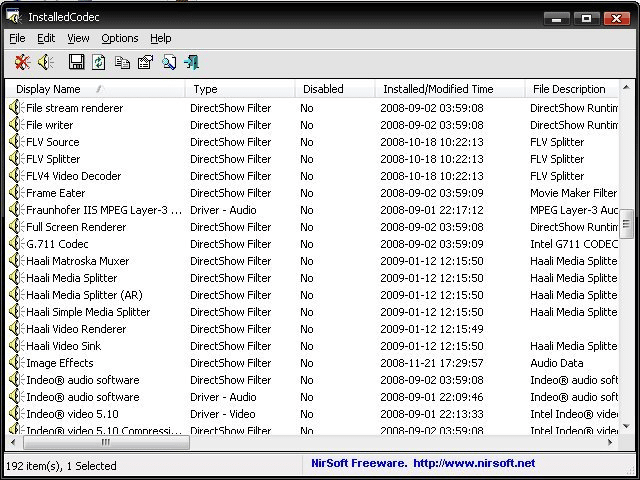
Task: Sort by the Type column header
Action: click(240, 89)
